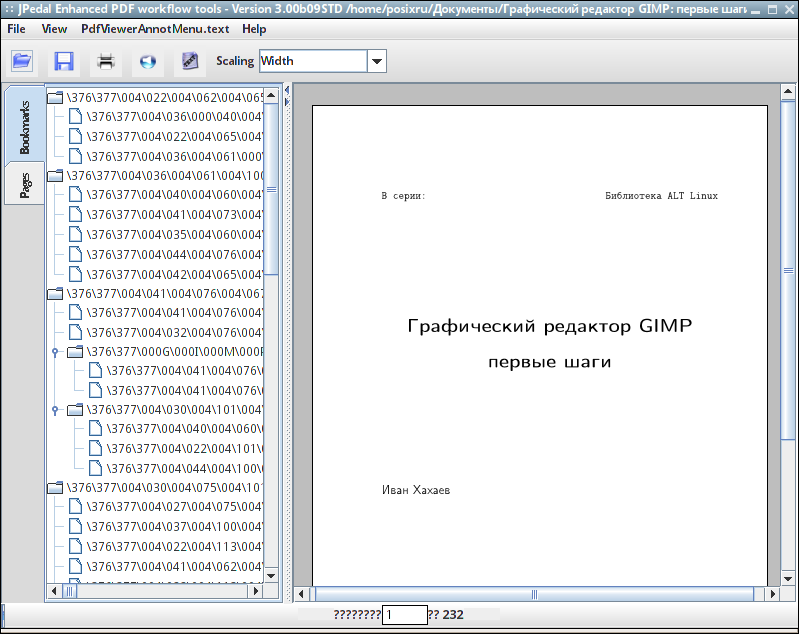The width and height of the screenshot is (799, 634).
Task: Open a PDF file with the folder icon
Action: [x=22, y=61]
